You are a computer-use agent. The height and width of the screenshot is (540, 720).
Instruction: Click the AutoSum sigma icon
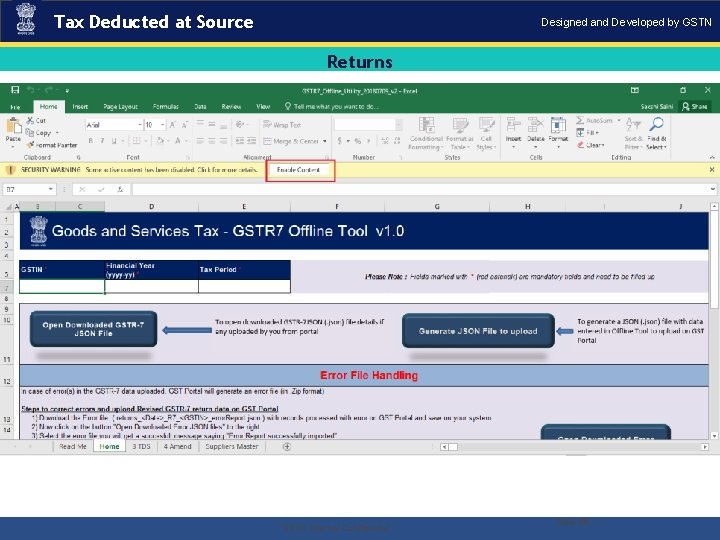[580, 120]
